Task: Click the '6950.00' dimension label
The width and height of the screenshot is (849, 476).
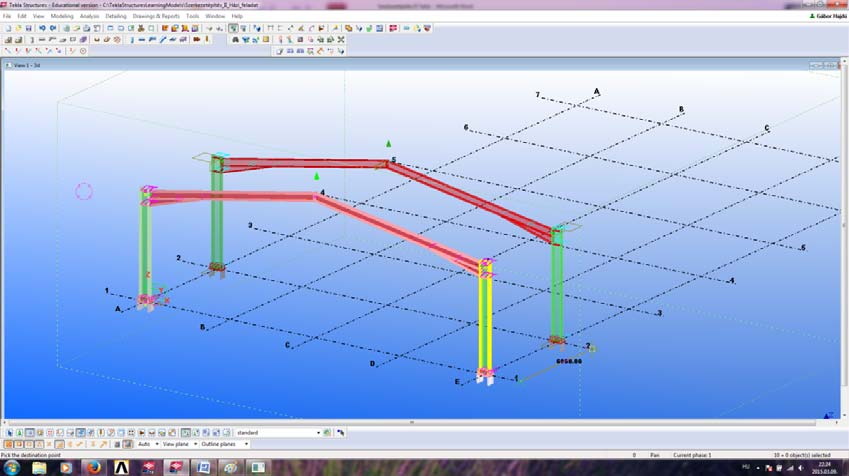Action: click(x=569, y=361)
